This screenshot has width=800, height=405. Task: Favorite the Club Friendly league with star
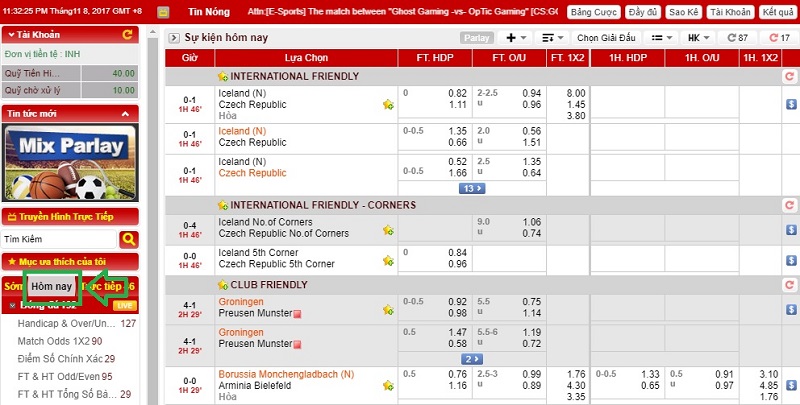coord(222,285)
